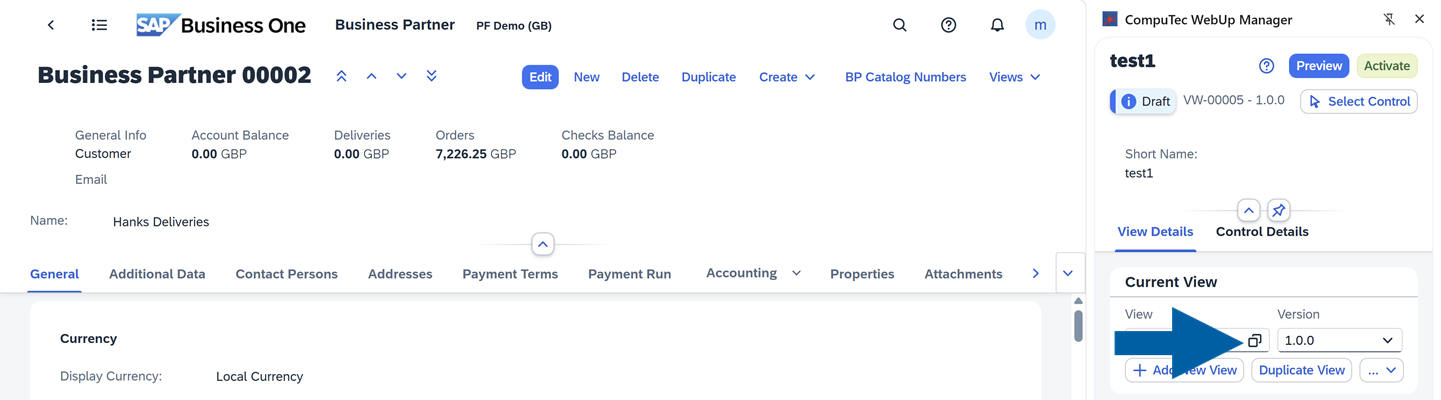Screen dimensions: 1441x400
Task: Unpin the CompuTec WebUp Manager panel
Action: pyautogui.click(x=1389, y=19)
